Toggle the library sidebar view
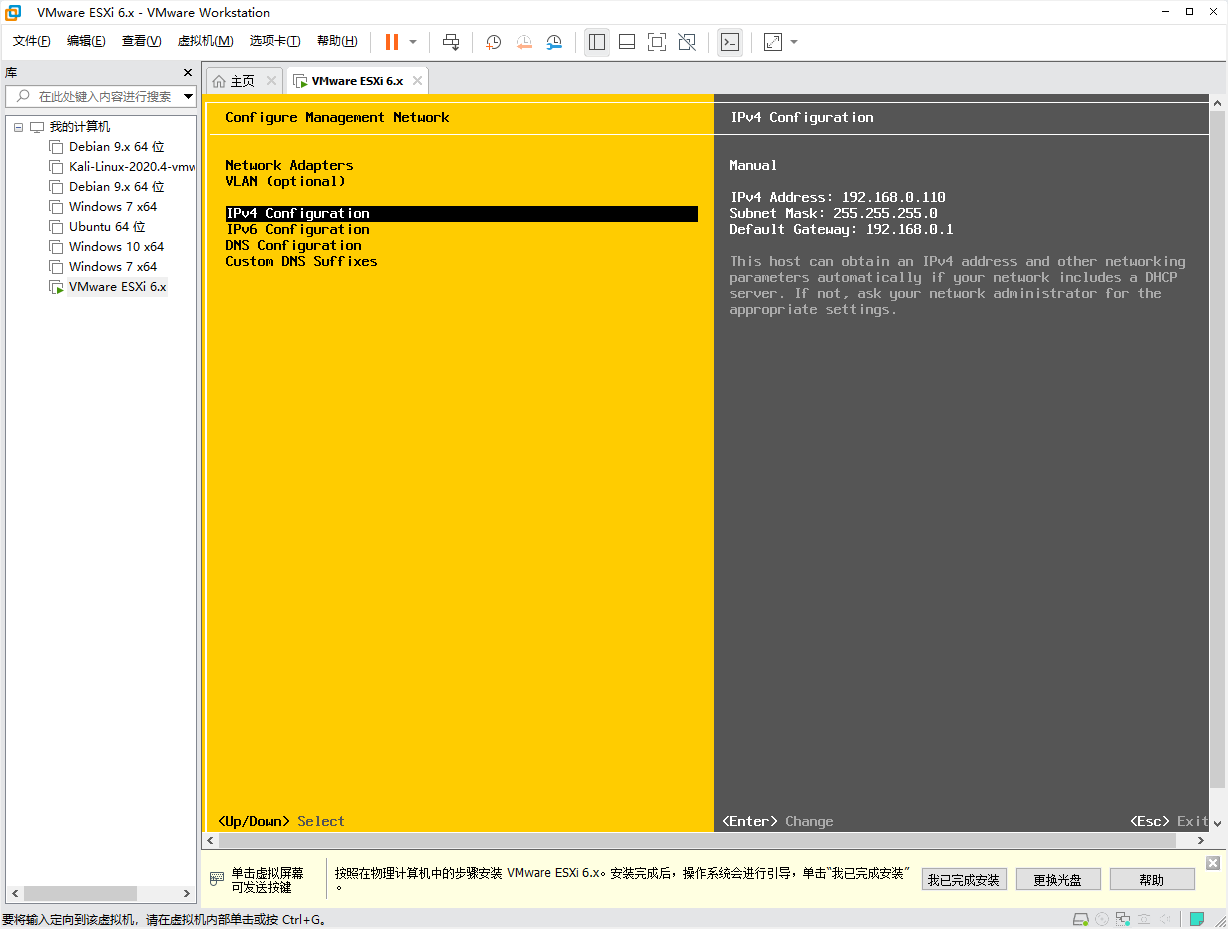Viewport: 1228px width, 929px height. (597, 42)
